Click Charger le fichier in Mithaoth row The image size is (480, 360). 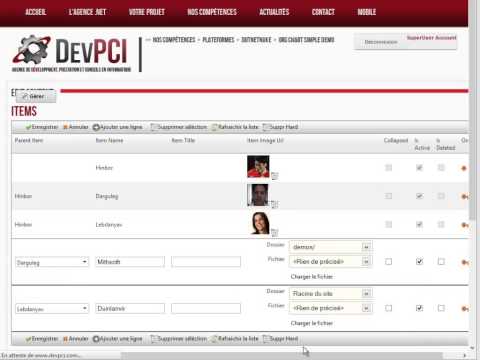[312, 277]
